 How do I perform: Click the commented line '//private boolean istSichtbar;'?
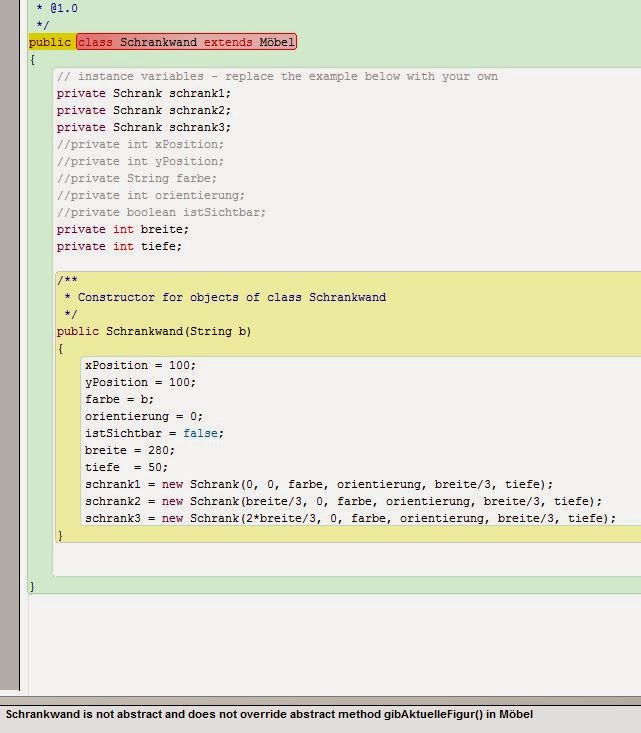coord(161,212)
